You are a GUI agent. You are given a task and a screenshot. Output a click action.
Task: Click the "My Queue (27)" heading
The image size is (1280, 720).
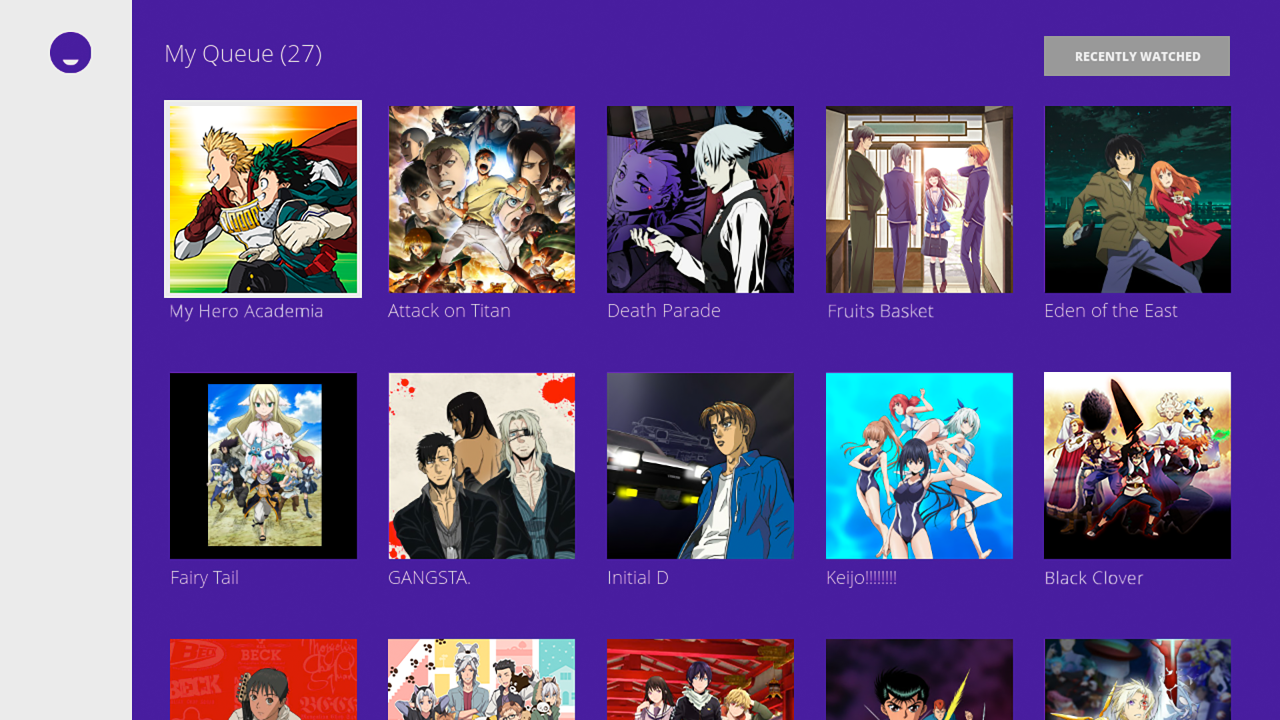pyautogui.click(x=243, y=54)
